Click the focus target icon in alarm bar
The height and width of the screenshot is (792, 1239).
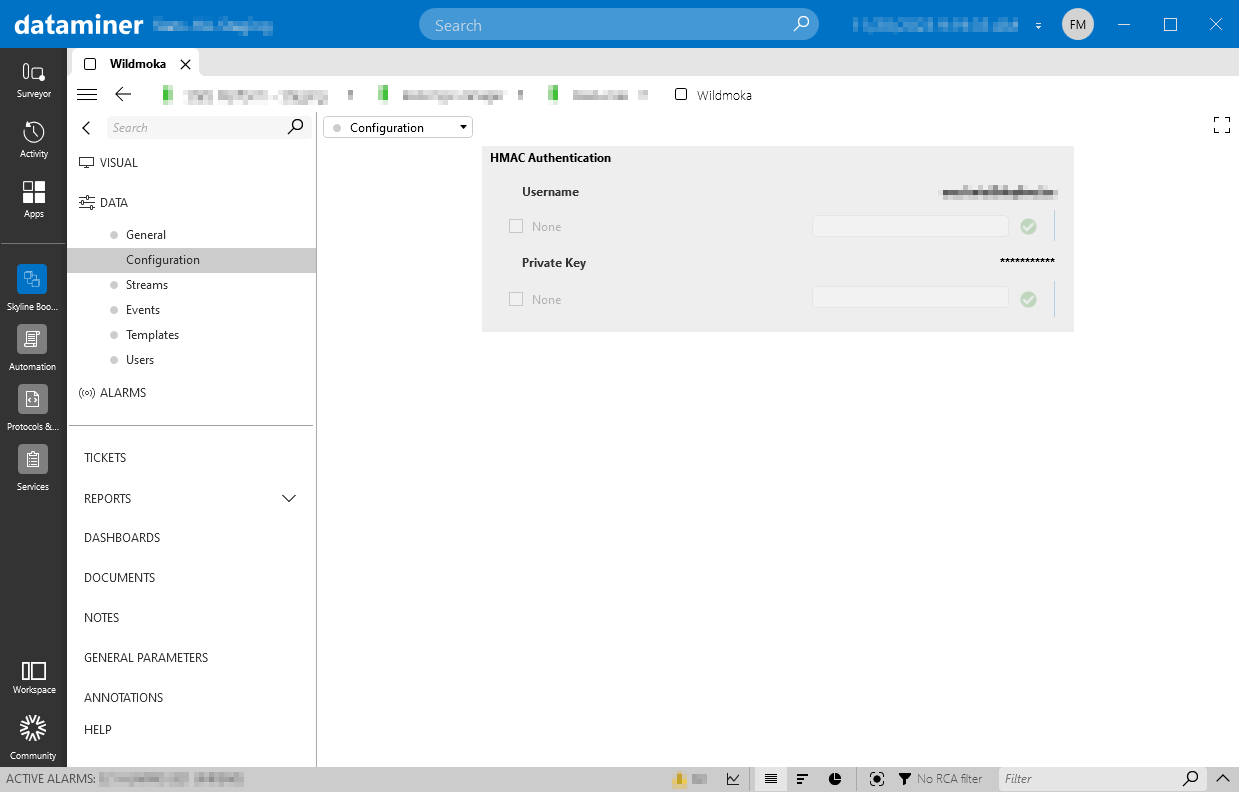pyautogui.click(x=877, y=779)
